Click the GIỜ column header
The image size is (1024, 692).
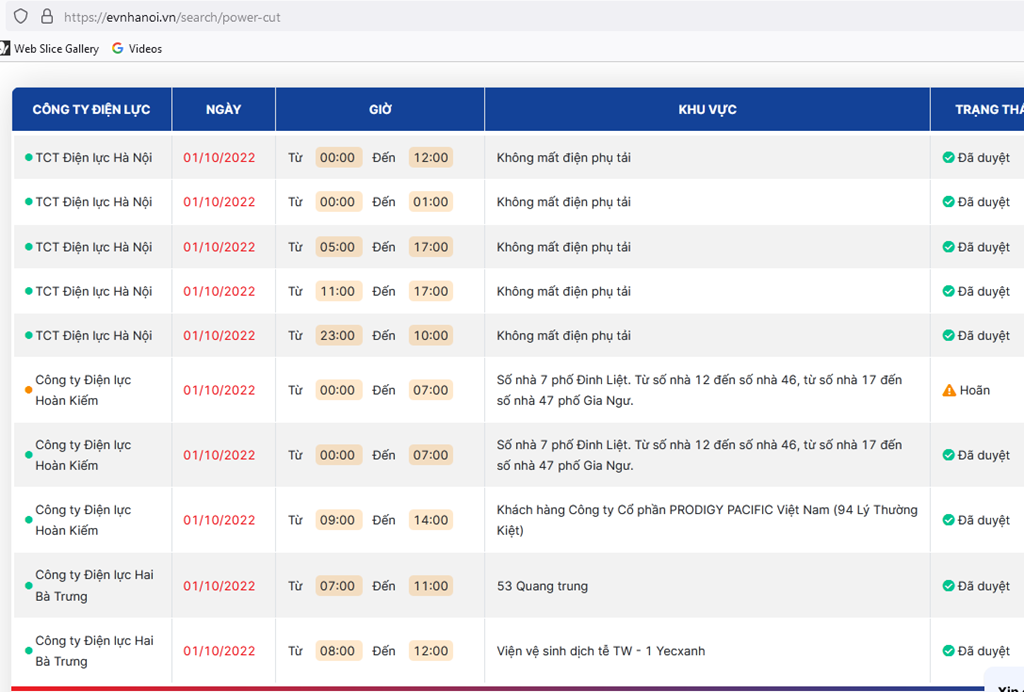coord(380,110)
